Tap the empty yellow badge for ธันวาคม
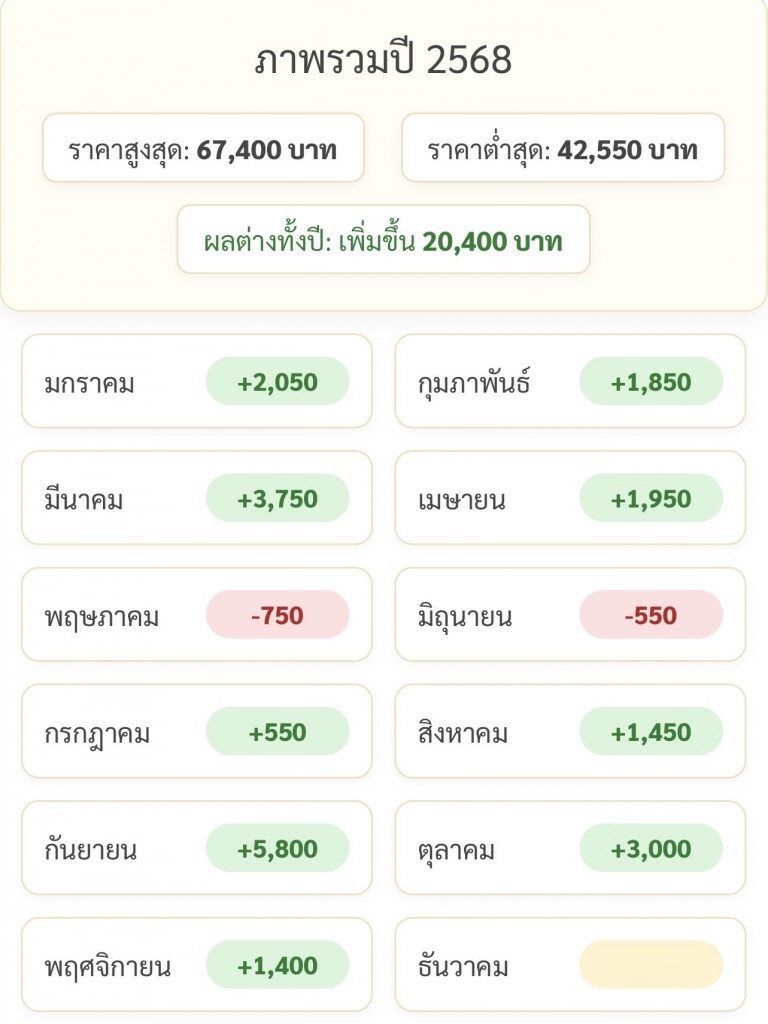The width and height of the screenshot is (768, 1024). click(651, 965)
